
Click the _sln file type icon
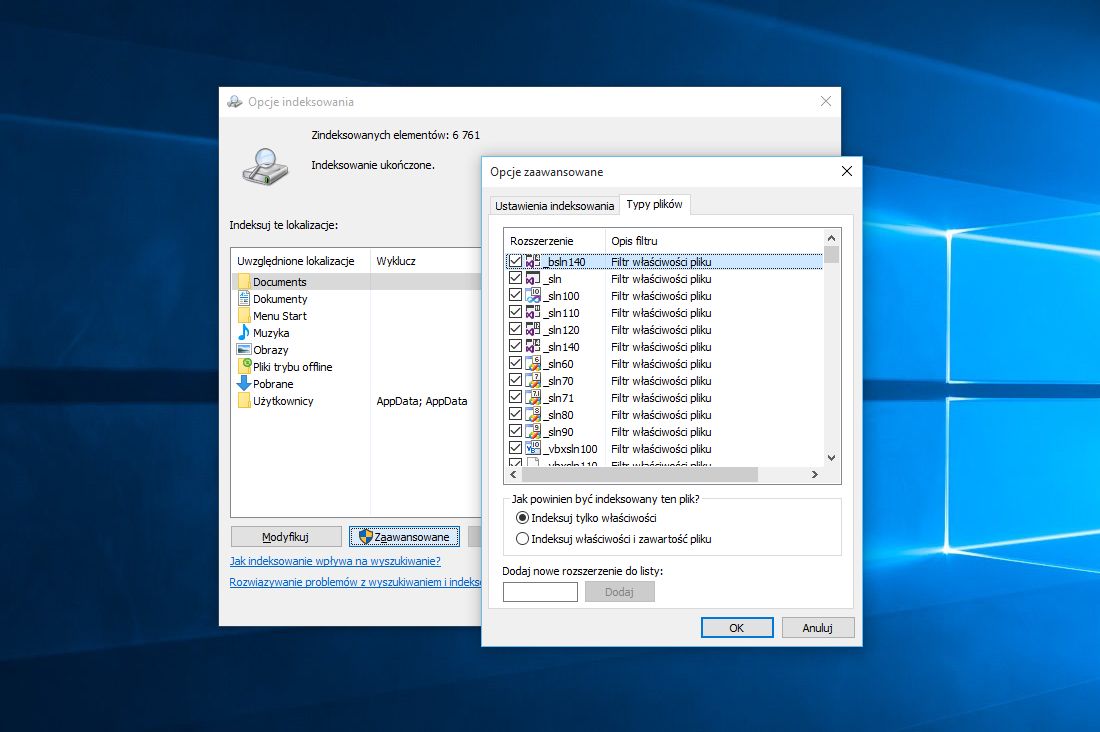coord(533,278)
